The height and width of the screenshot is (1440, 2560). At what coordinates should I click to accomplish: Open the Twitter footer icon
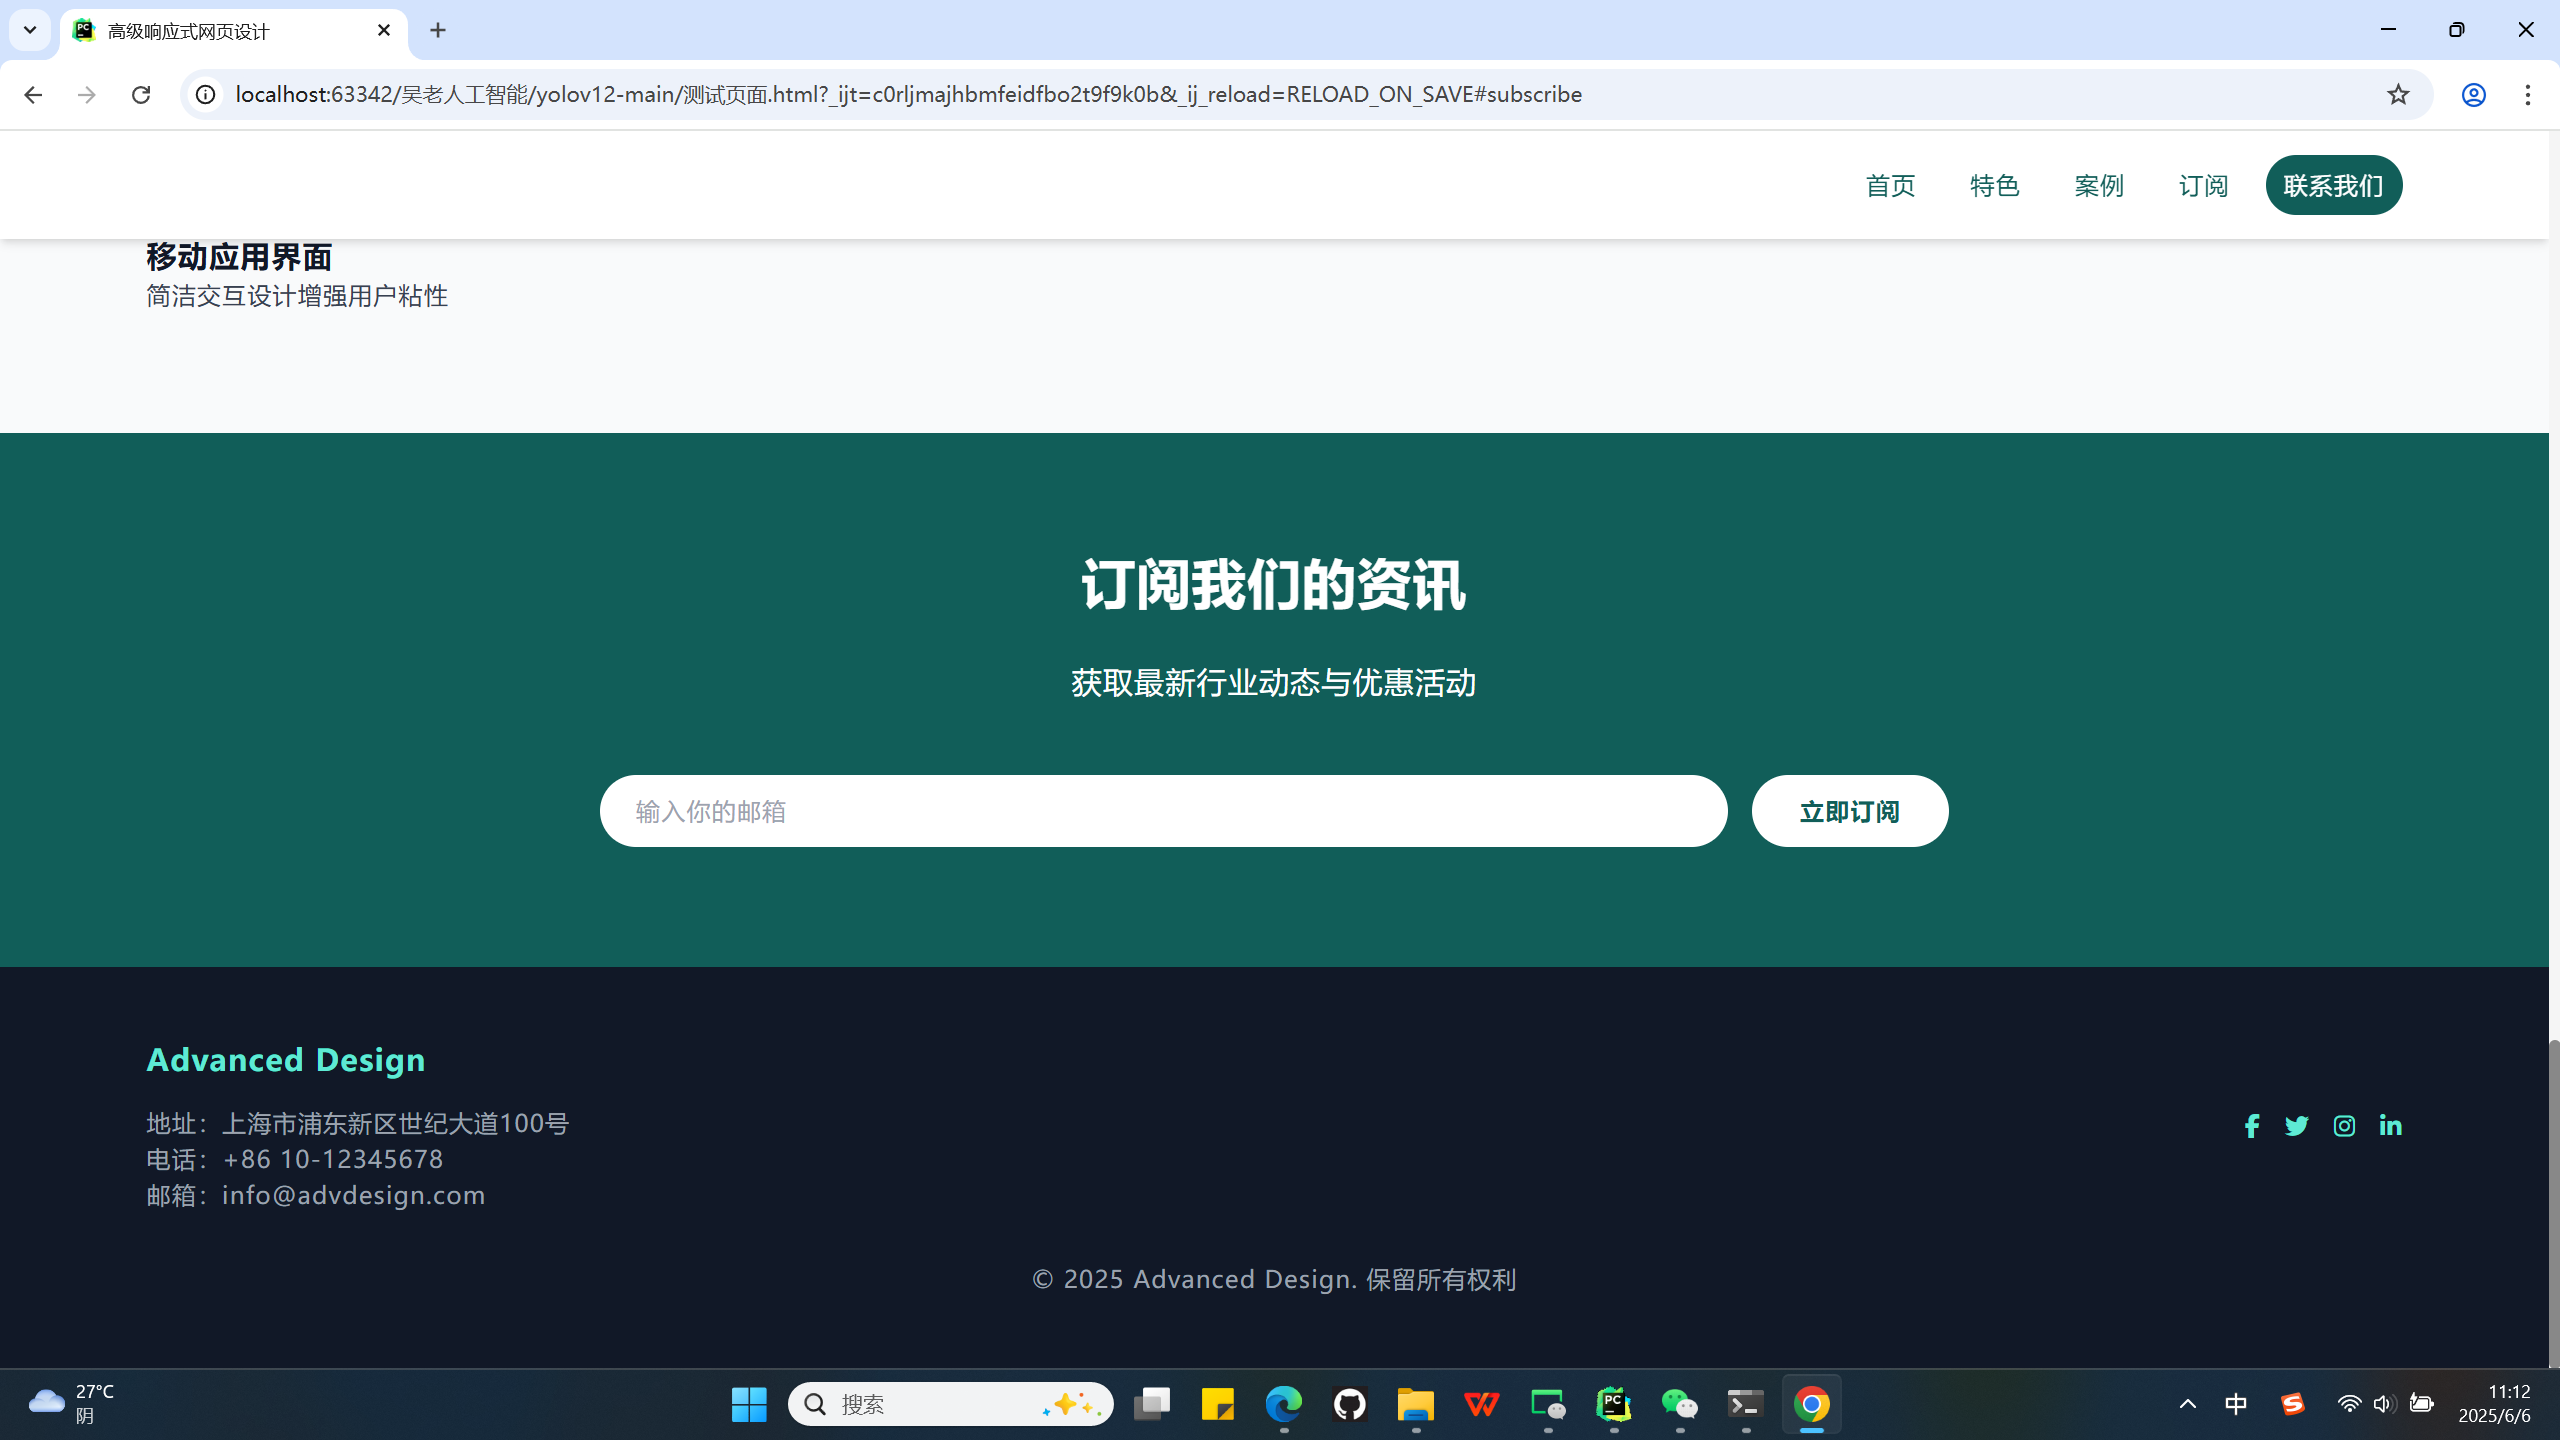(x=2297, y=1126)
